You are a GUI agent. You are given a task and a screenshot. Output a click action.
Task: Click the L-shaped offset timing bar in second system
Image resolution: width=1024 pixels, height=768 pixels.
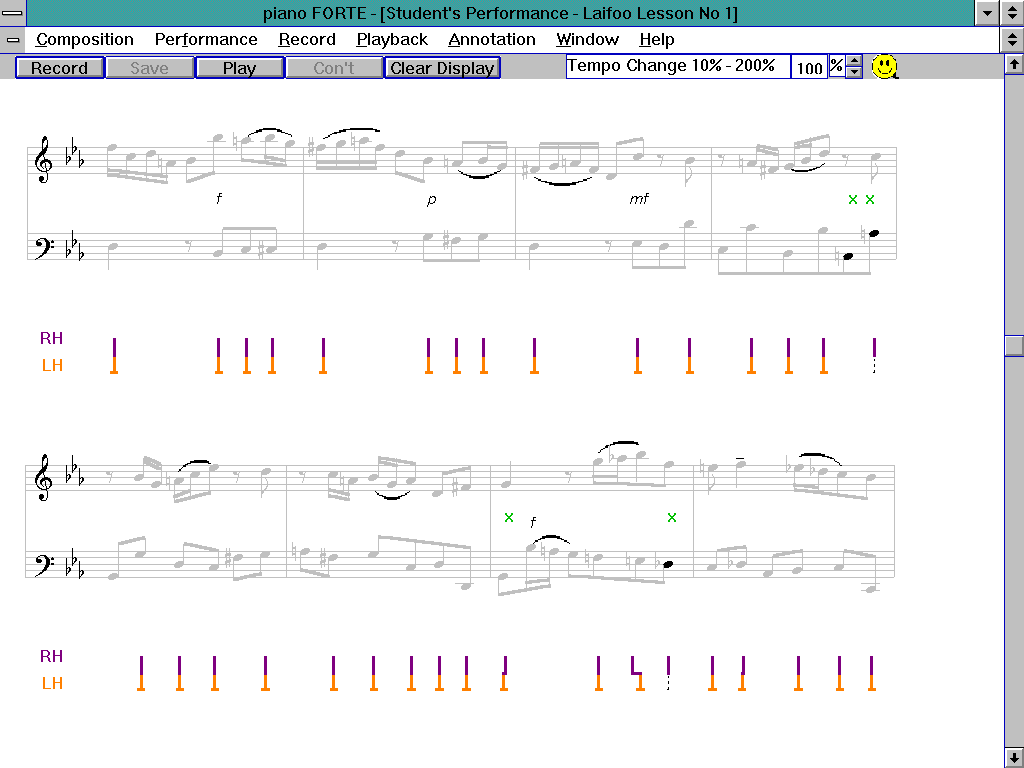tap(637, 673)
